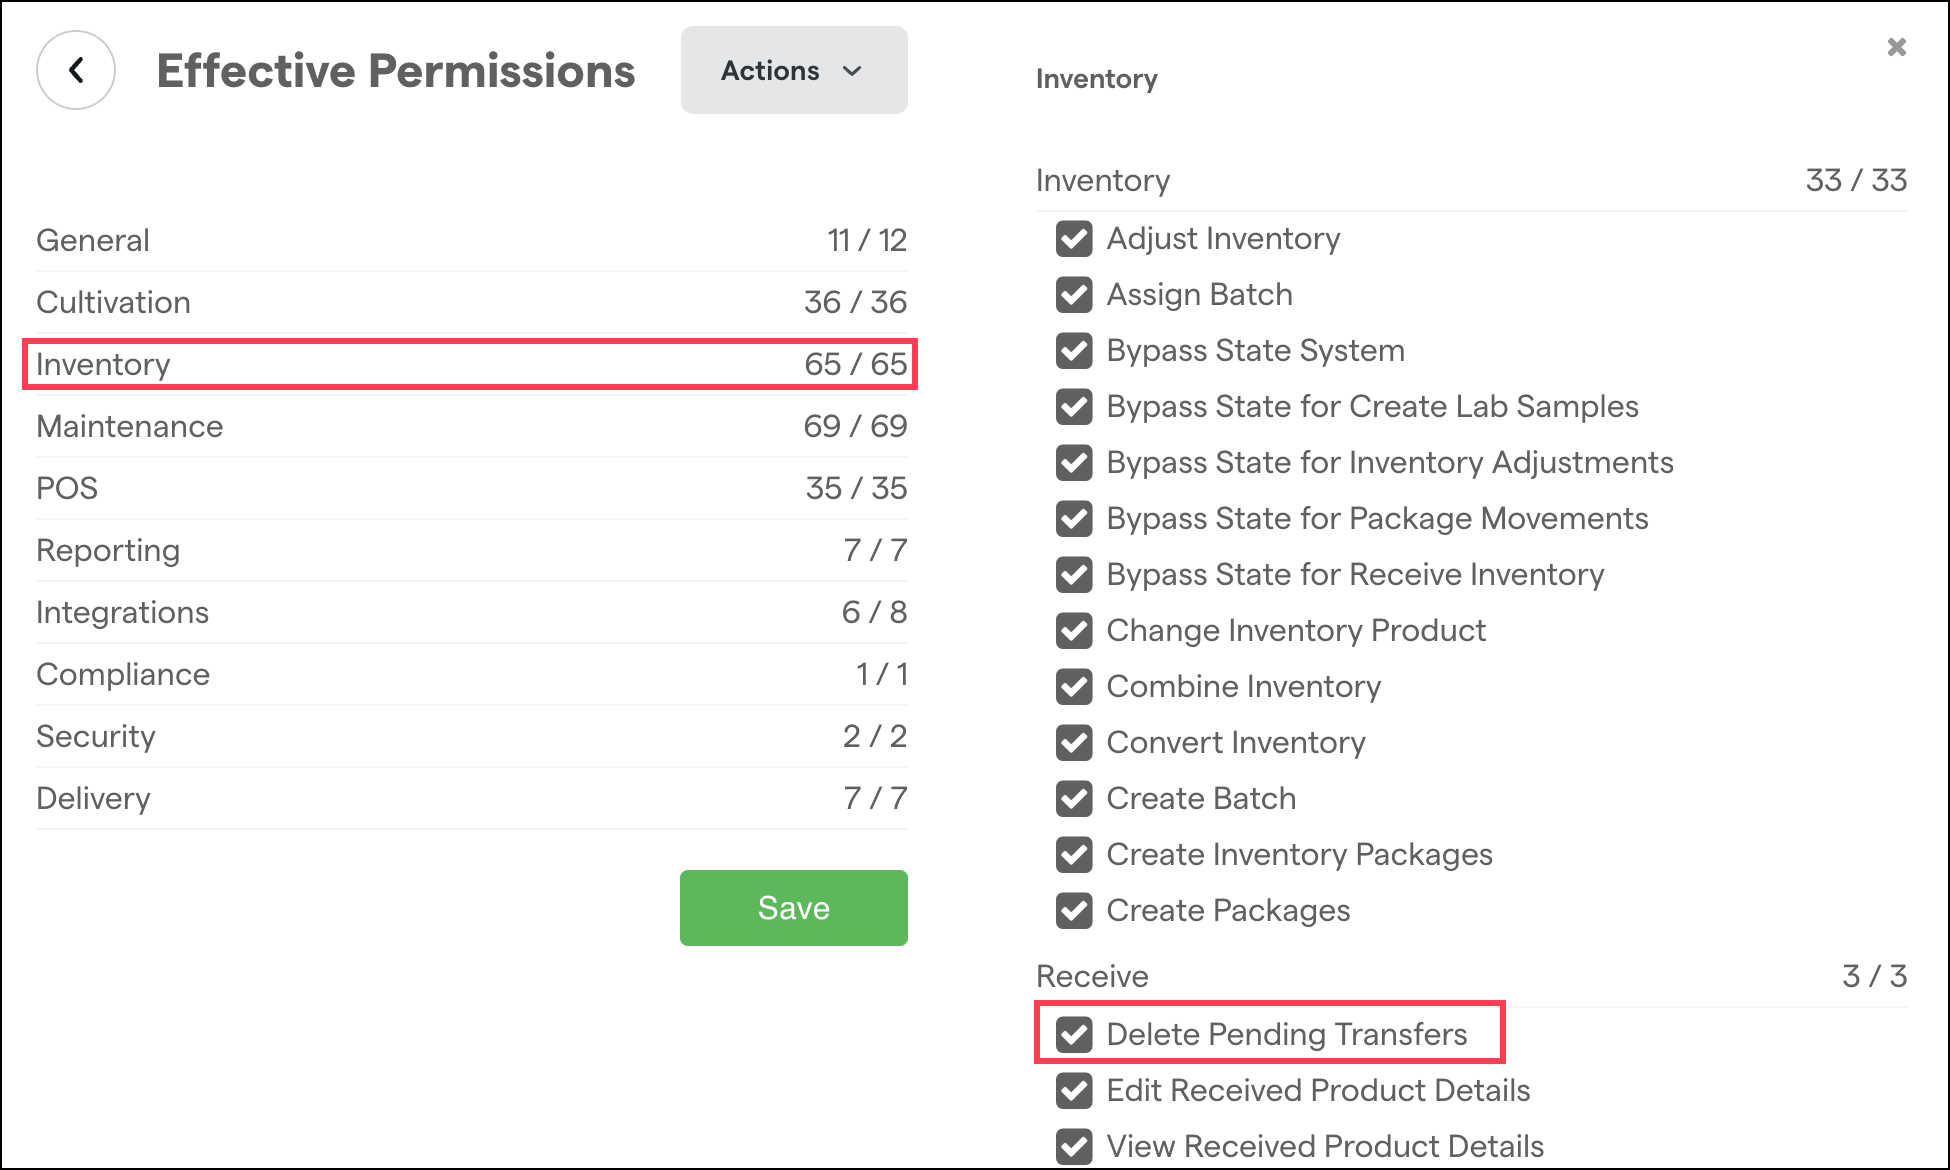
Task: Open the Actions dropdown
Action: (793, 70)
